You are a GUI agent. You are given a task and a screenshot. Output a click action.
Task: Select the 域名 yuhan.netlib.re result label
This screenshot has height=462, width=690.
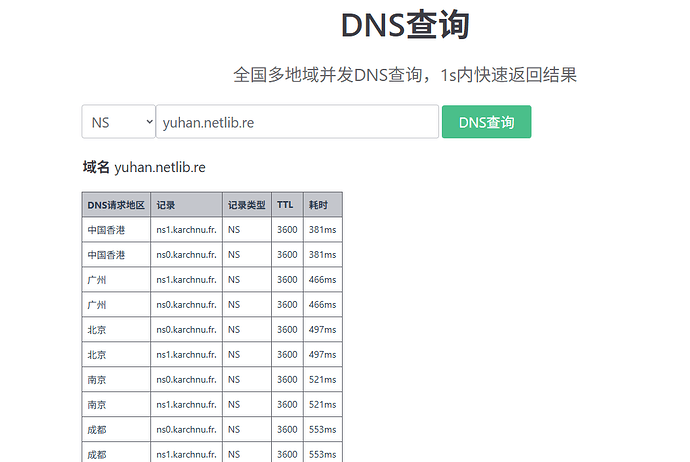144,167
